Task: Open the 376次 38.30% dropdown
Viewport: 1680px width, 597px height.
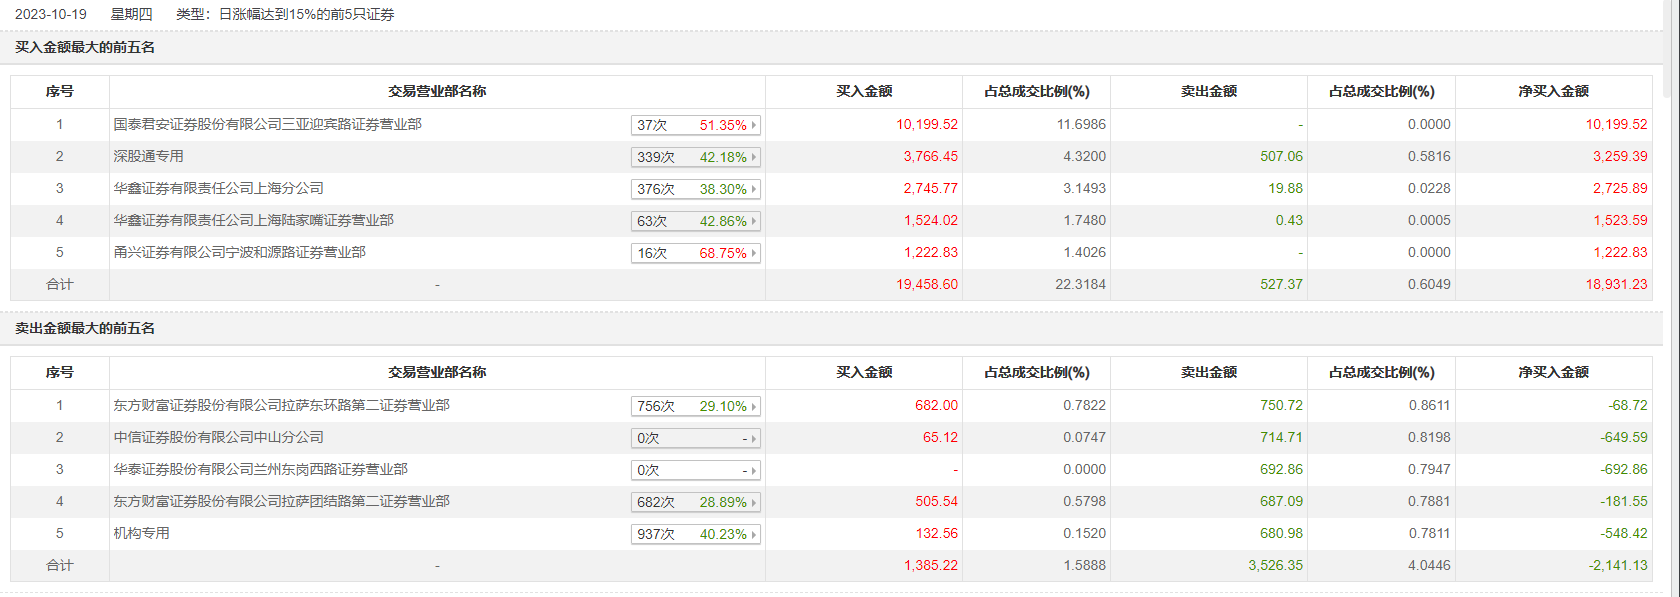Action: 696,189
